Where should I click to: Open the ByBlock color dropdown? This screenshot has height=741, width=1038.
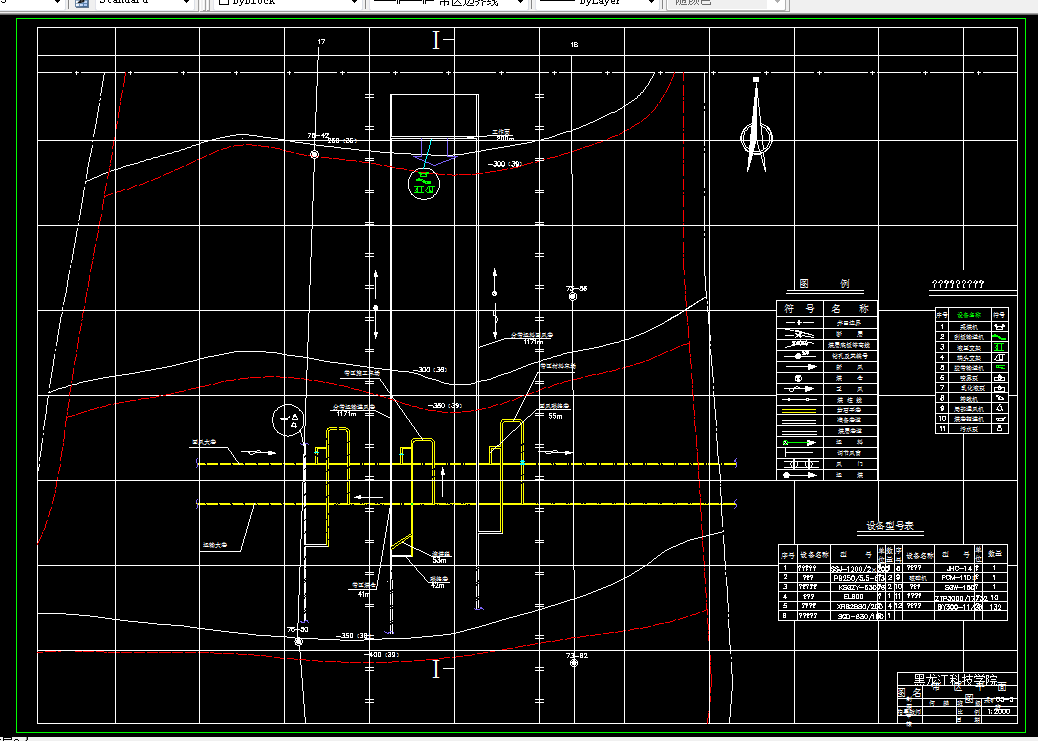[355, 3]
